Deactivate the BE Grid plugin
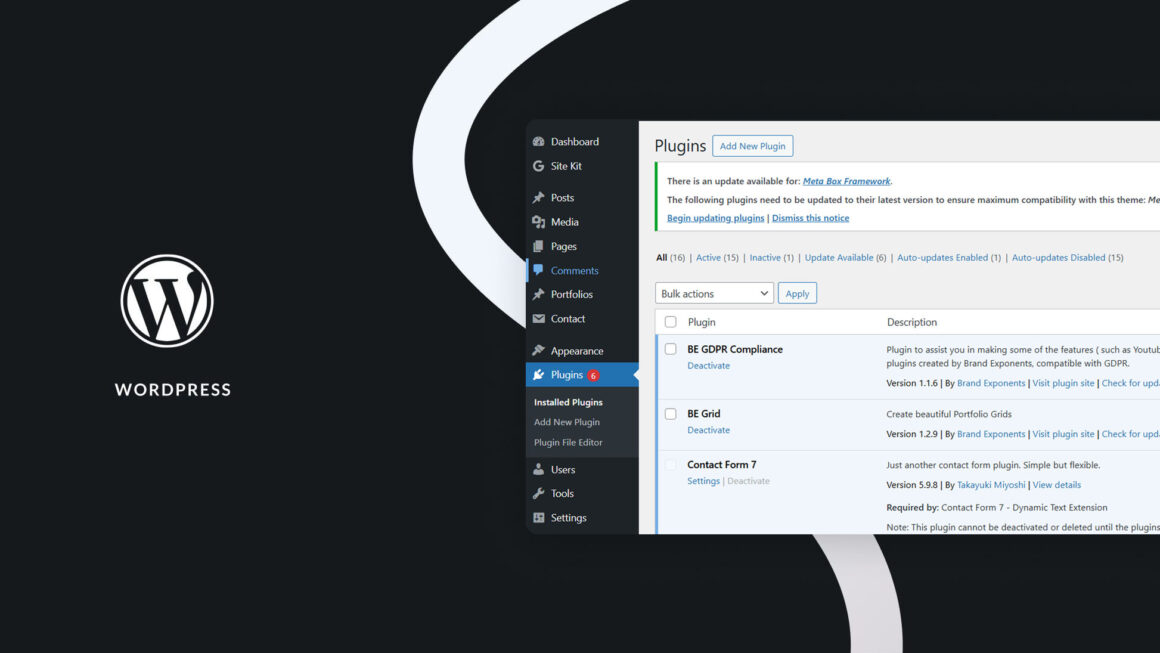 click(708, 430)
